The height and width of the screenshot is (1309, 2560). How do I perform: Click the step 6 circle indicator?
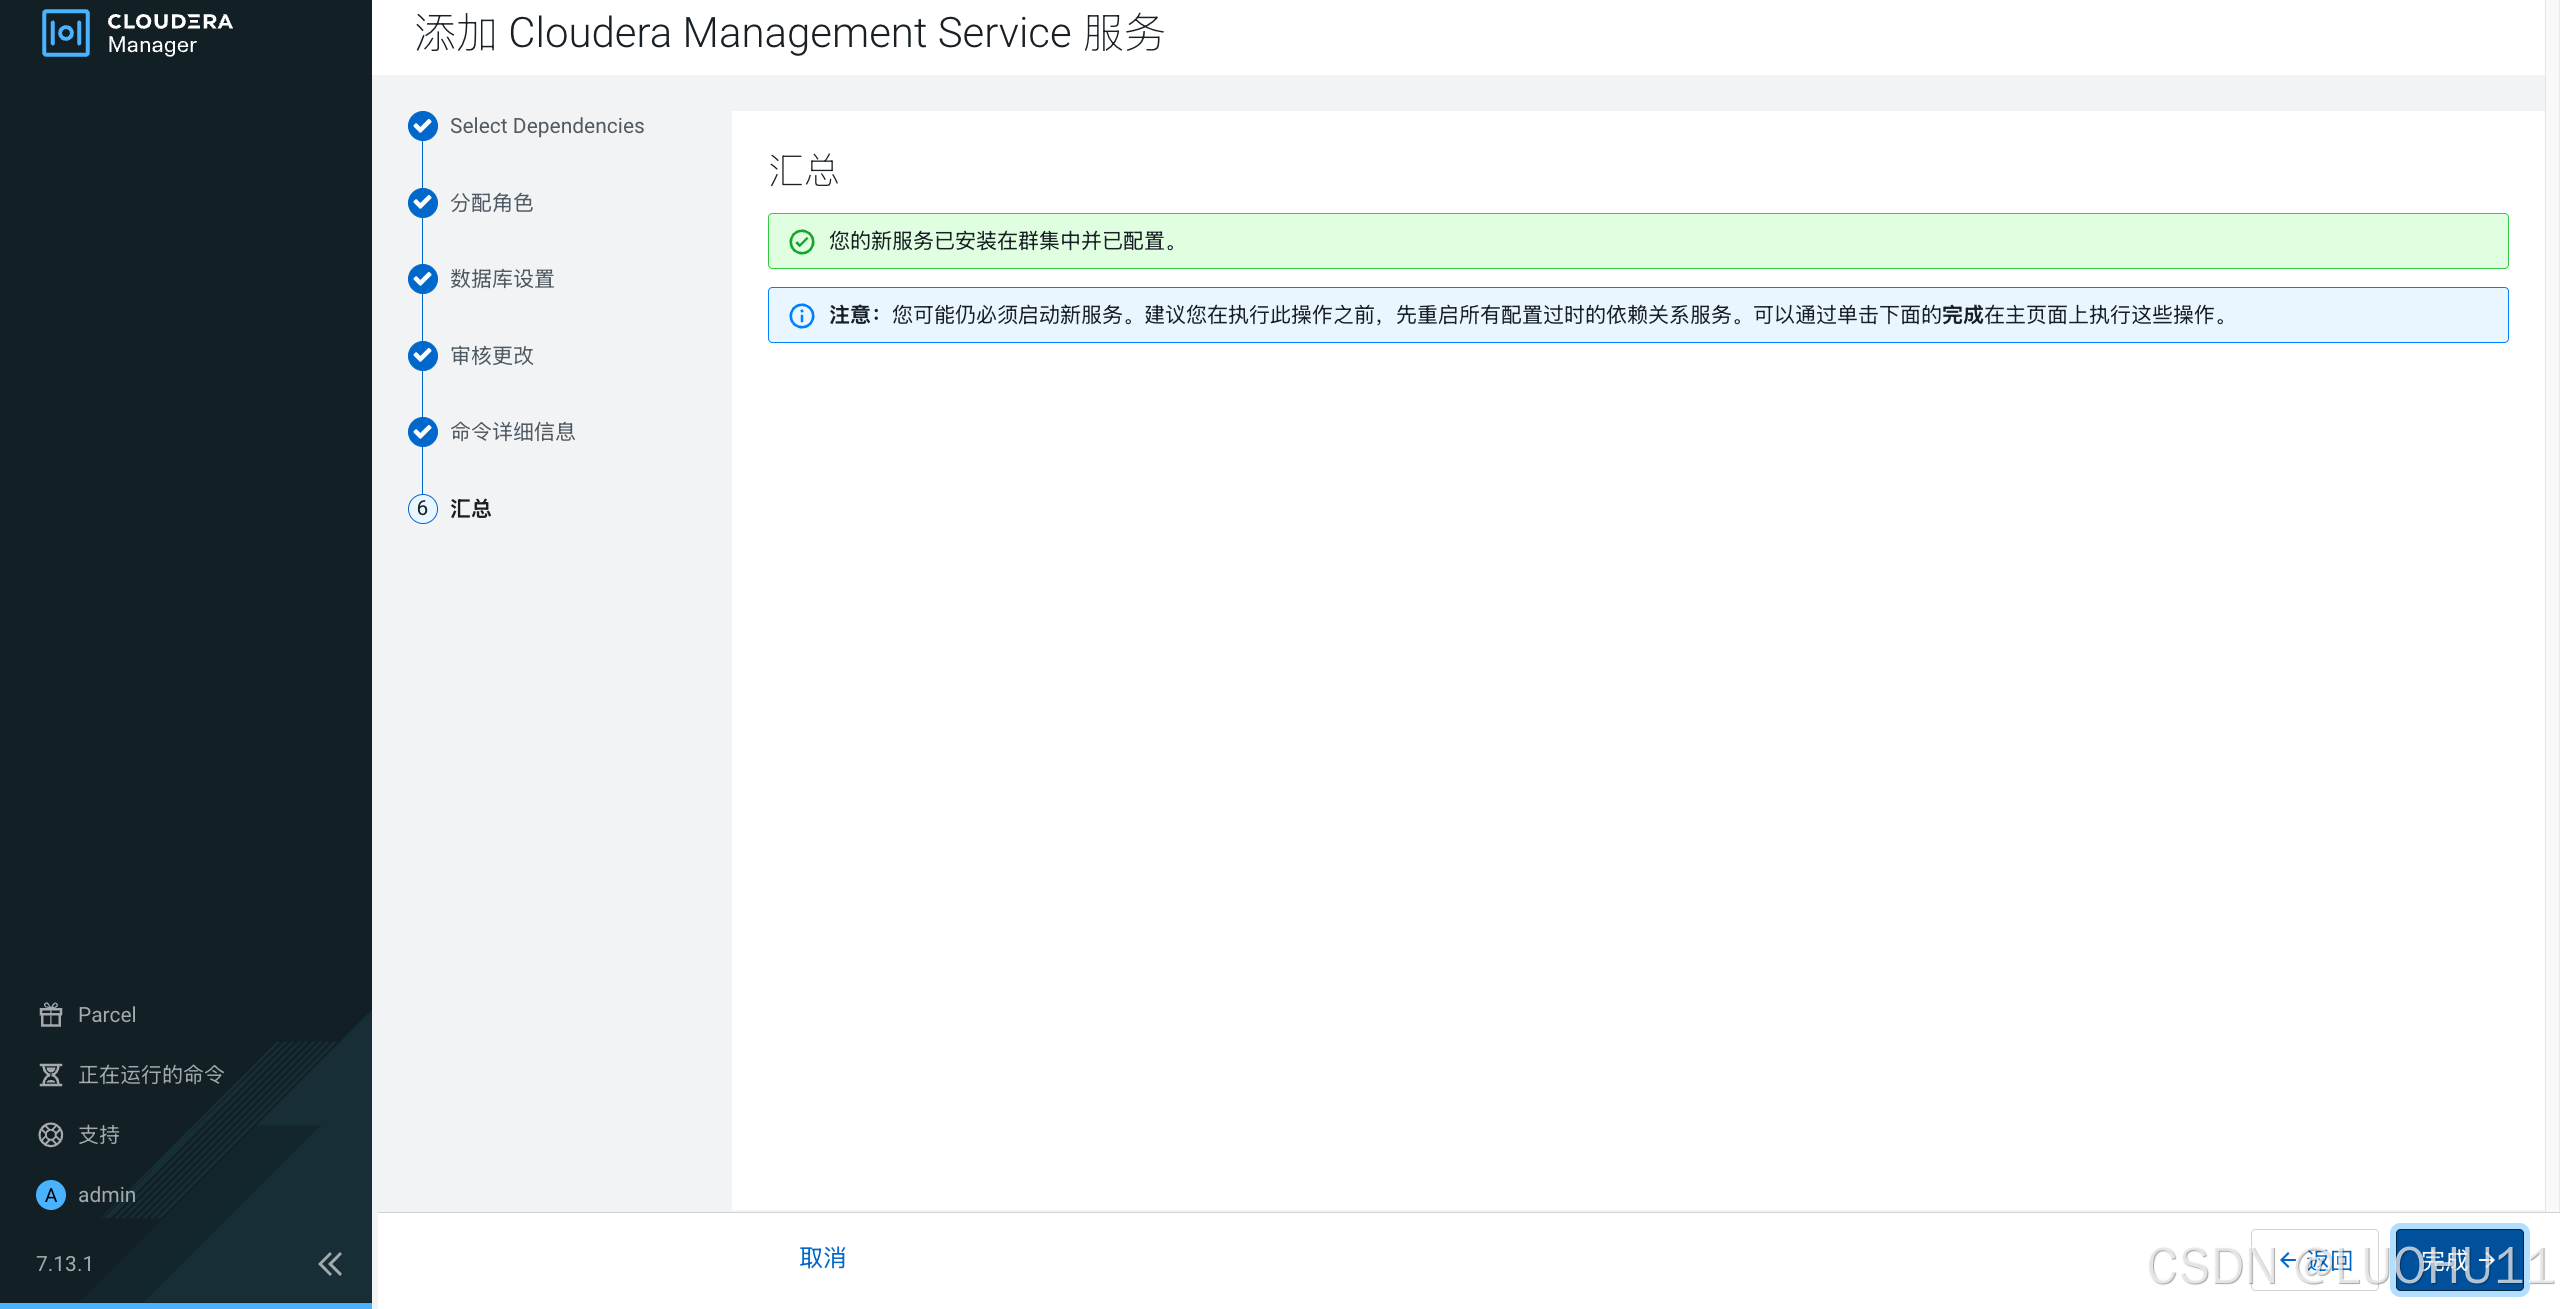(423, 509)
